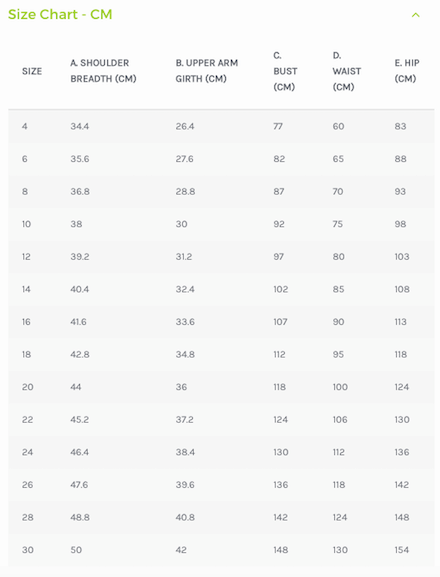Select the size 20 row label

28,387
